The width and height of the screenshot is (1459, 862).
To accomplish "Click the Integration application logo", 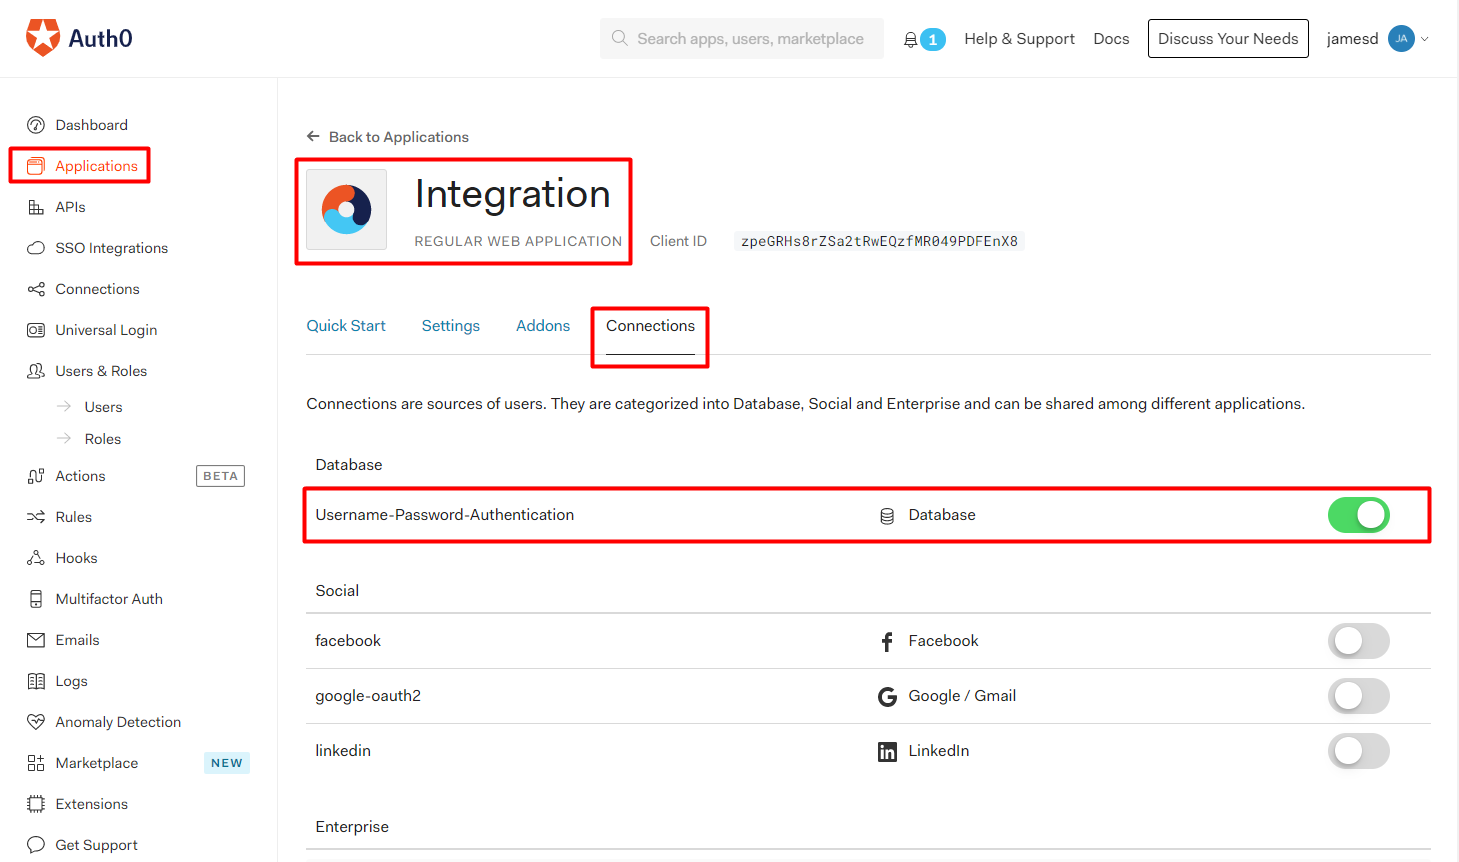I will coord(346,209).
